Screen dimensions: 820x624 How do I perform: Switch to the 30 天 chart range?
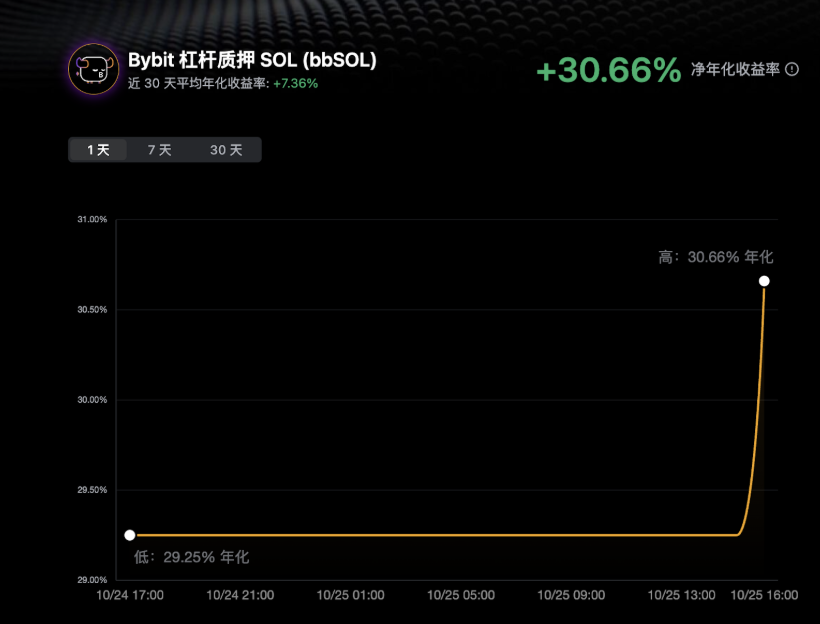tap(226, 150)
